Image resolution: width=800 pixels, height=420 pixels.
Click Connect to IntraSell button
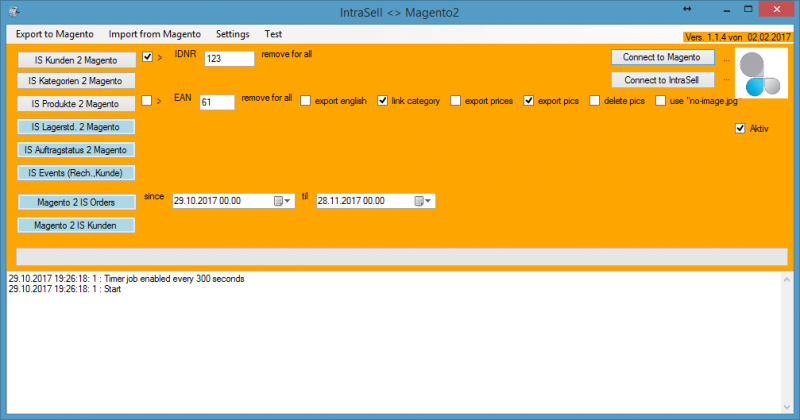coord(662,80)
